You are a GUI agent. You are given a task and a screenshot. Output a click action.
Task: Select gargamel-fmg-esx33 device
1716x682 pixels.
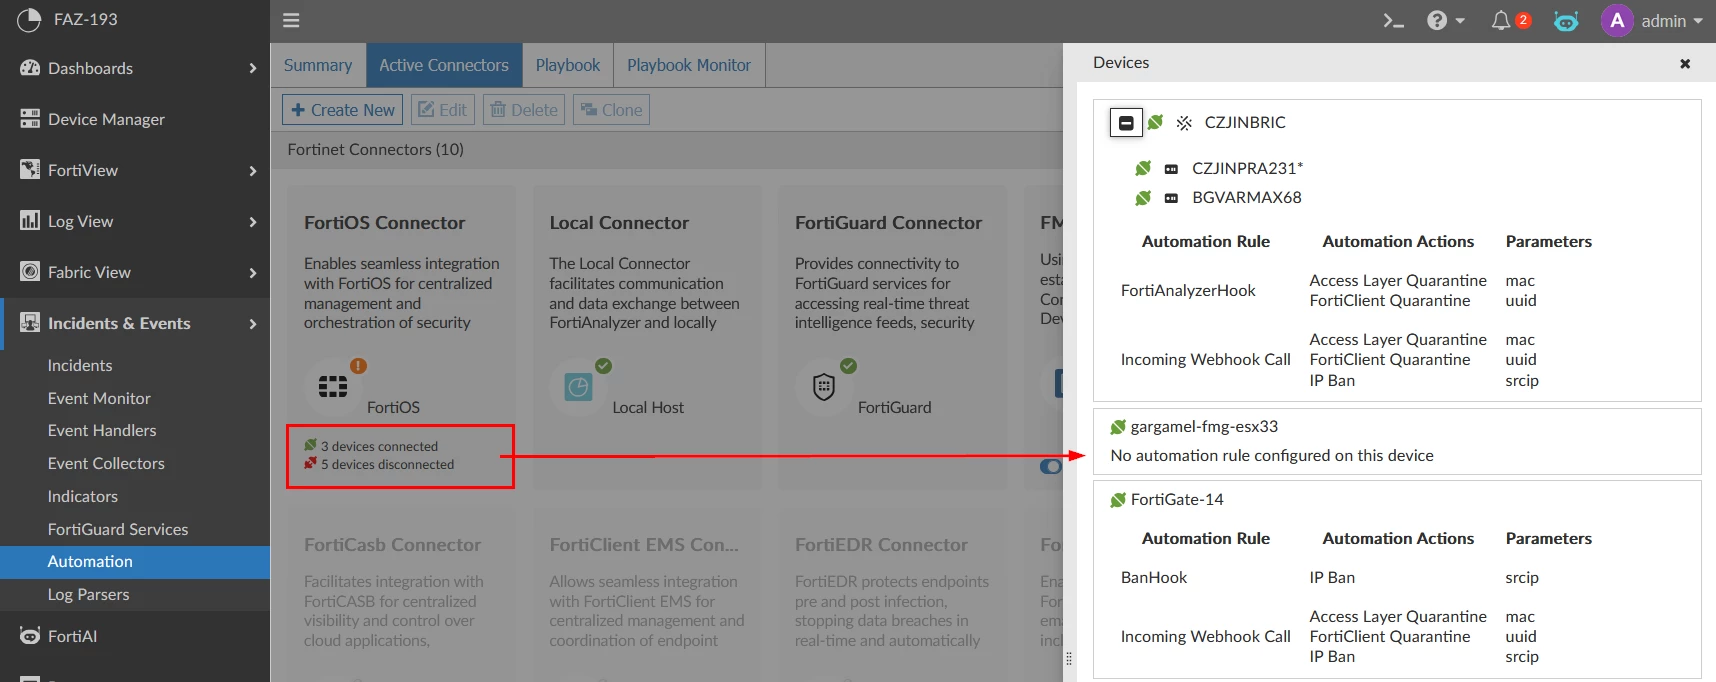pyautogui.click(x=1204, y=426)
